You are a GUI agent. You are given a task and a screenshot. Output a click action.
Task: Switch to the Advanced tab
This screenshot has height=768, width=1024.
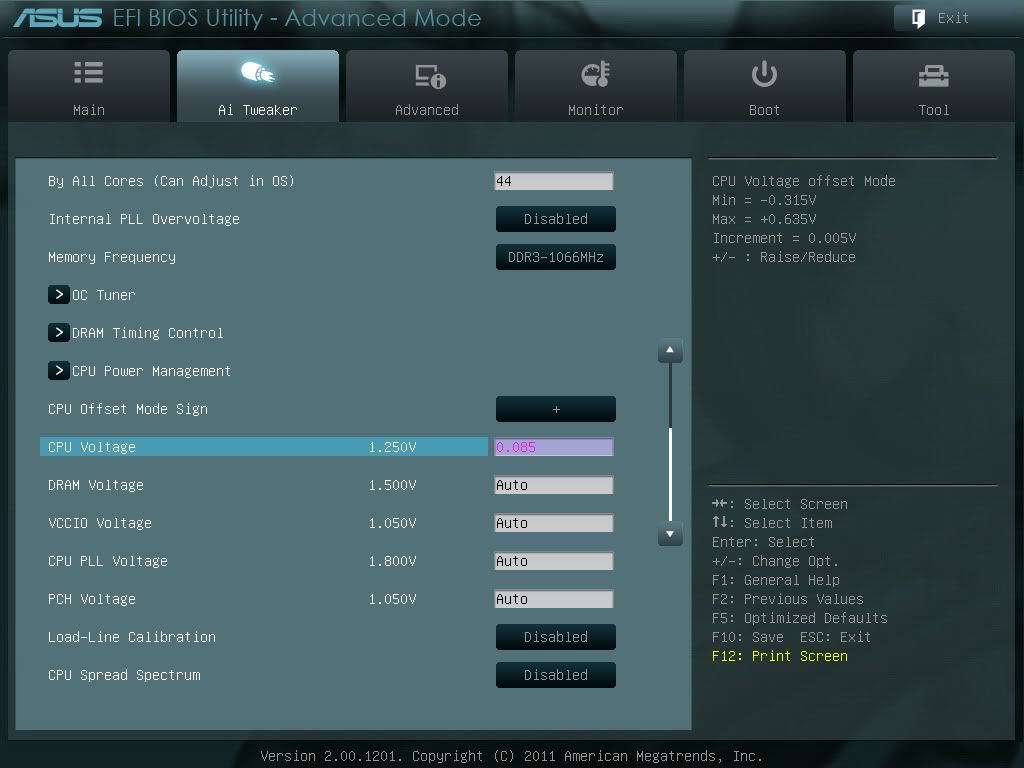pyautogui.click(x=426, y=86)
